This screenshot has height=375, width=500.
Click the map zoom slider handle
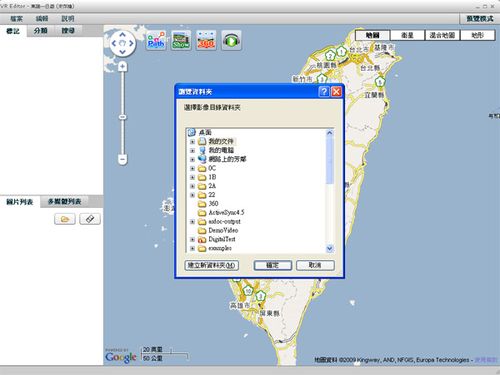pos(122,117)
